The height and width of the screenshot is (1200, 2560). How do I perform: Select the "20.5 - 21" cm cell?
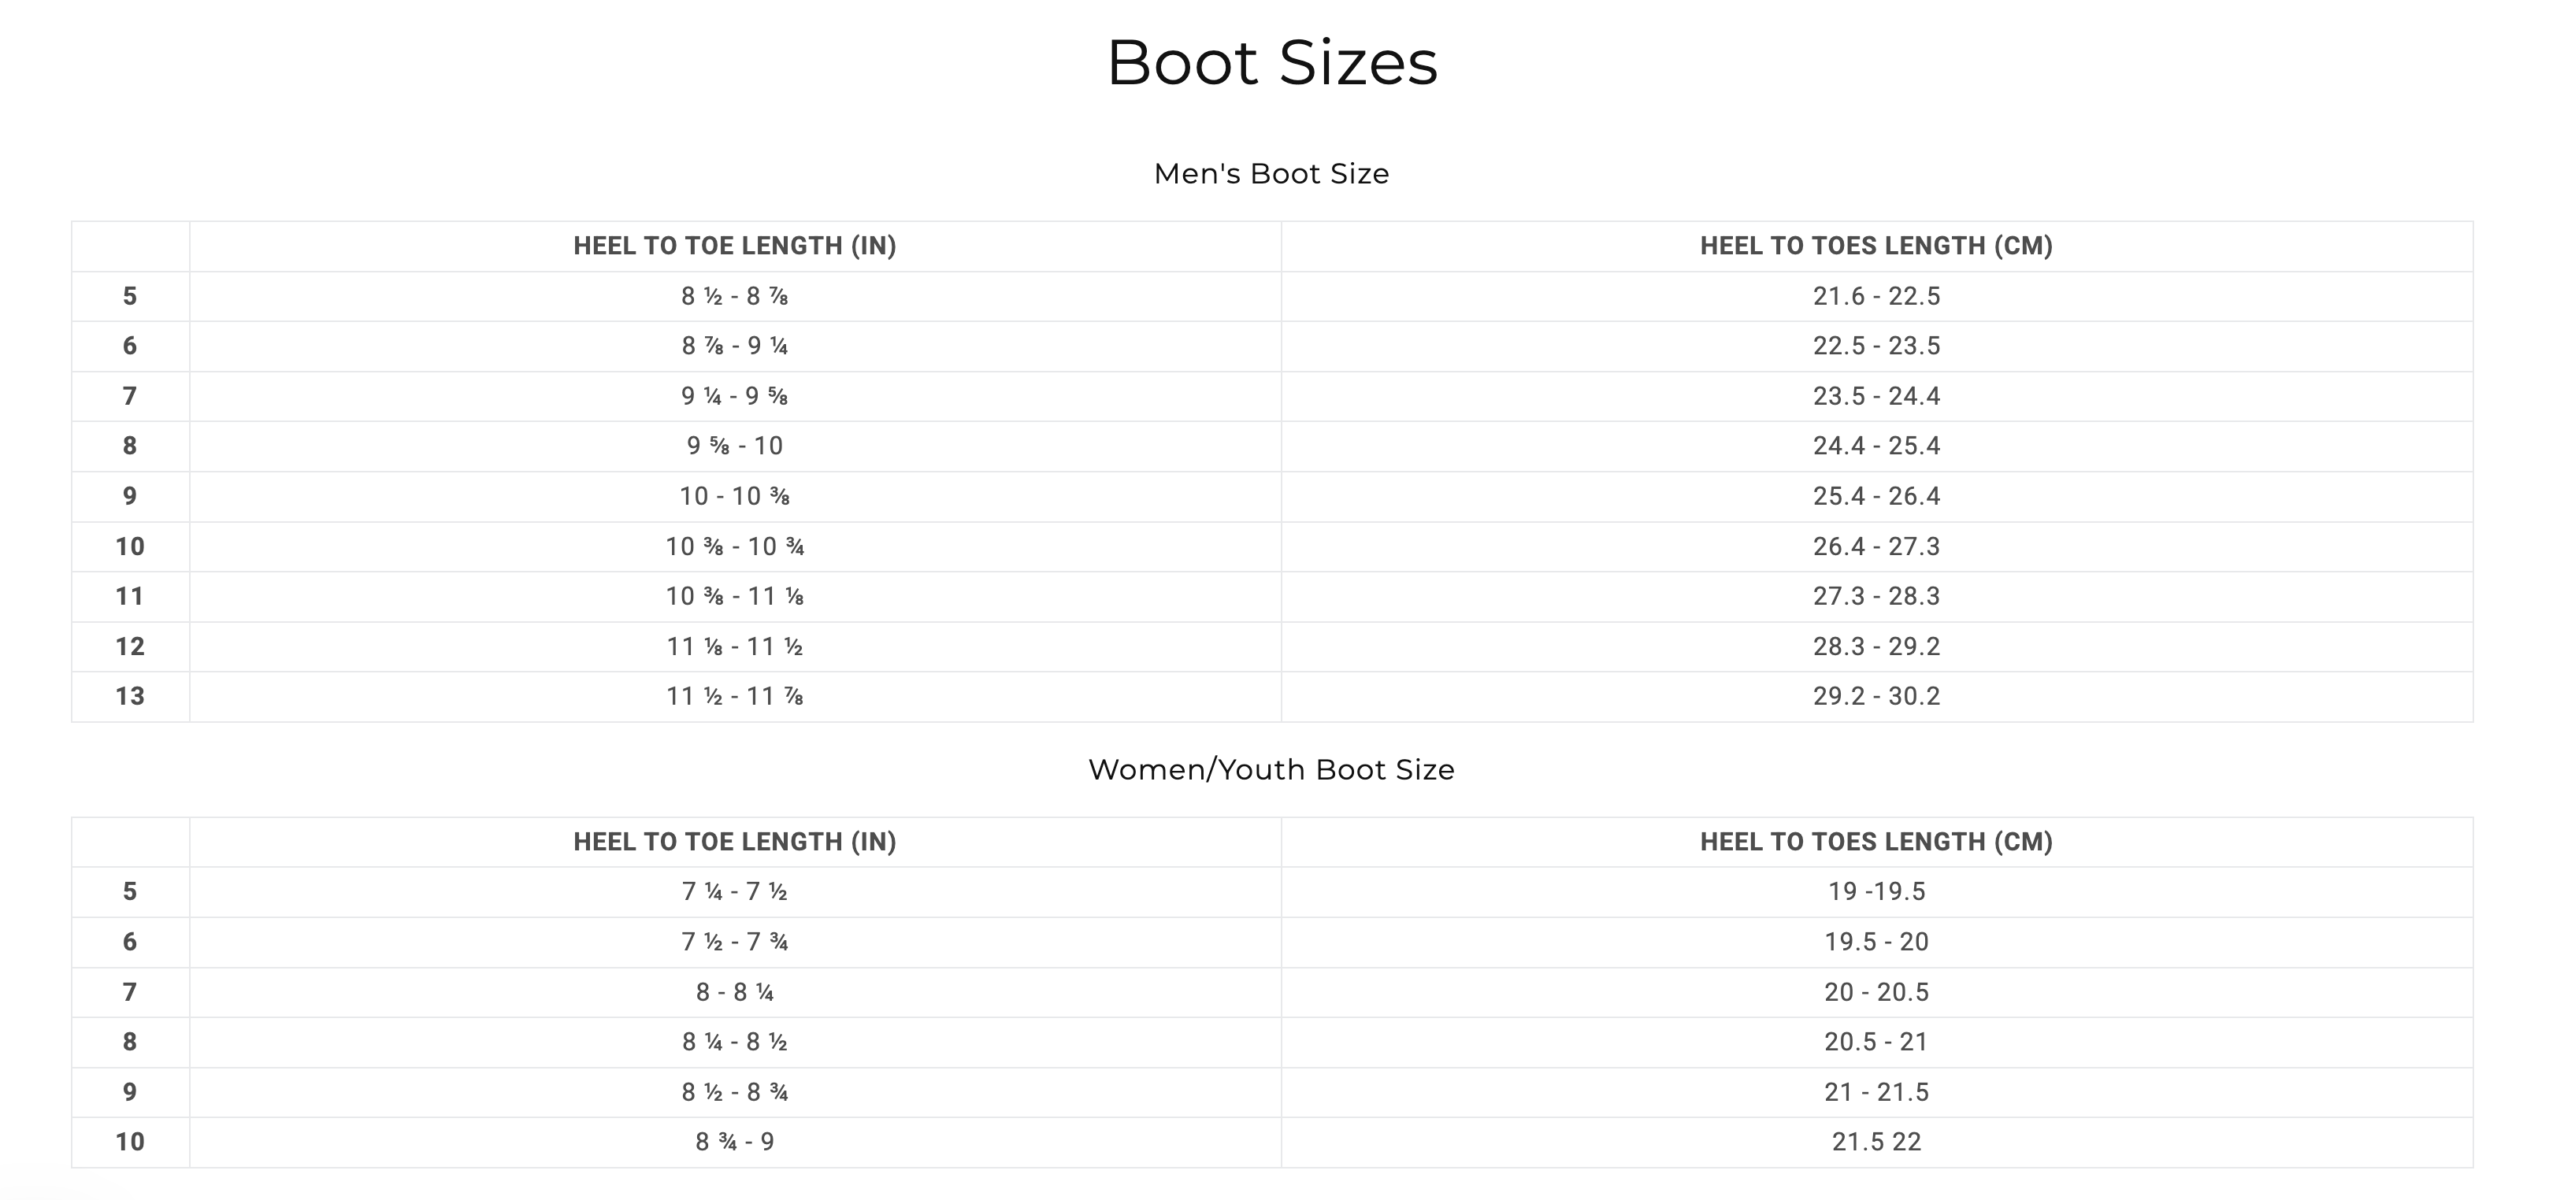point(1876,1042)
